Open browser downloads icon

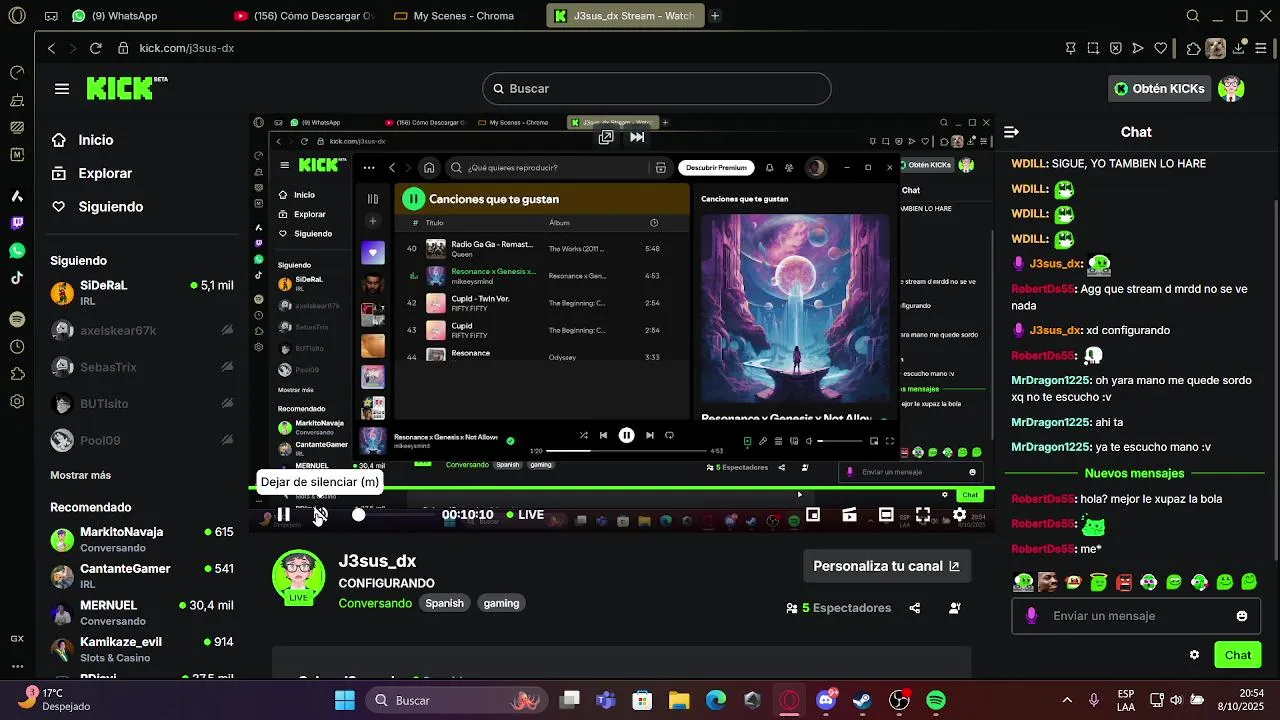tap(1241, 48)
